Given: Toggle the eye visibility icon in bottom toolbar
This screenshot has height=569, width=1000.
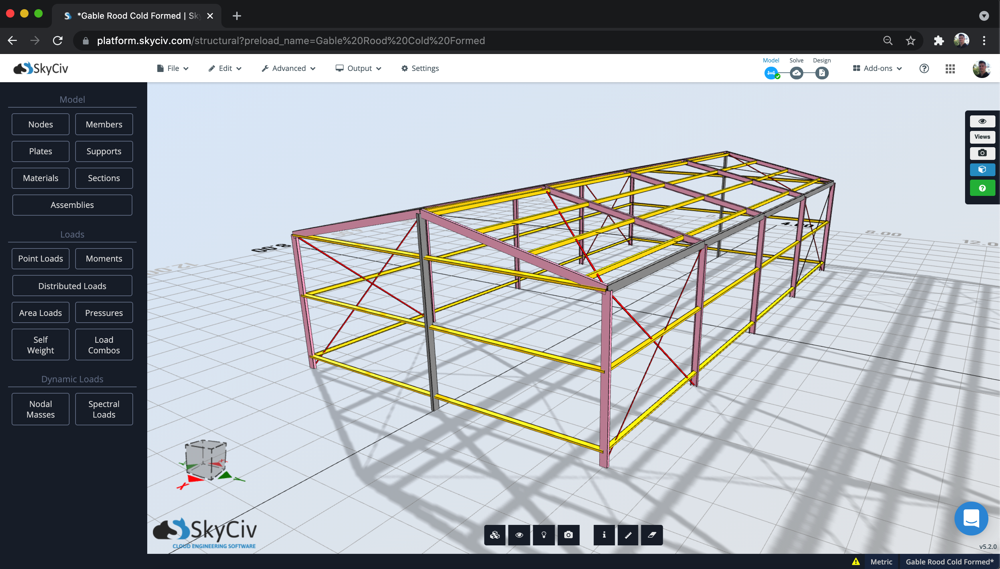Looking at the screenshot, I should tap(519, 535).
